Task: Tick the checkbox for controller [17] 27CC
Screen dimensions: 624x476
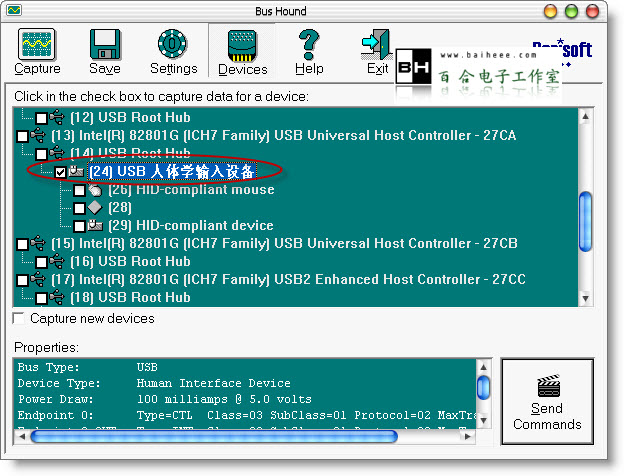Action: pos(22,280)
